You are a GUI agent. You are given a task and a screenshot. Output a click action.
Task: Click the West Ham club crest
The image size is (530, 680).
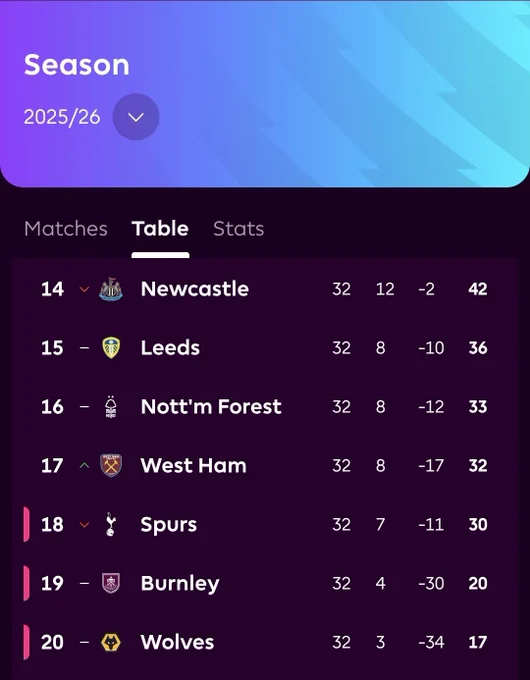pyautogui.click(x=111, y=465)
